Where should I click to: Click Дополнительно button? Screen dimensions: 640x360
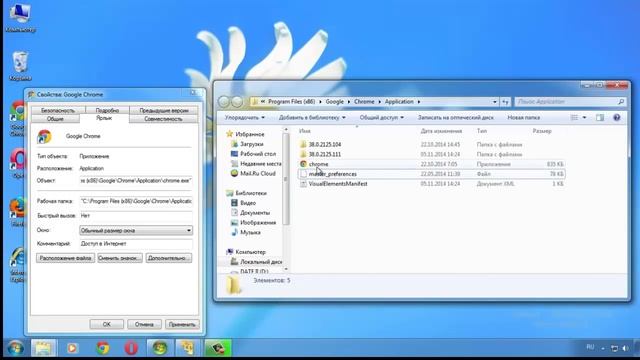point(169,258)
